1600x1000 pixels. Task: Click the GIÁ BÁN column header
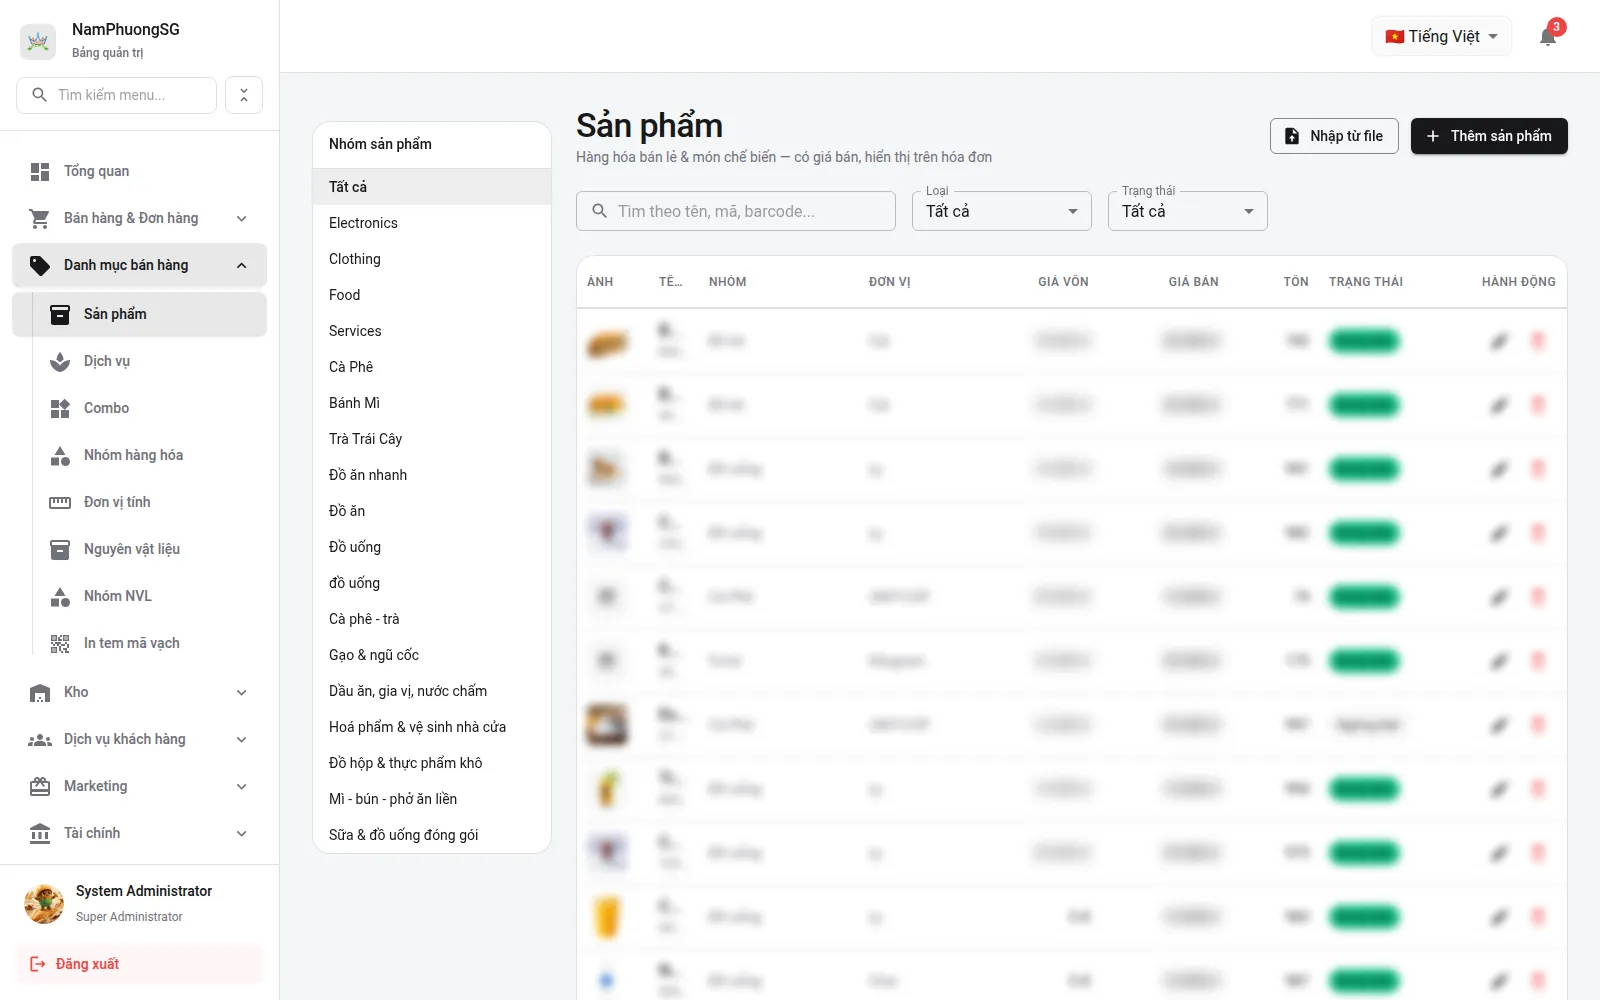1193,282
